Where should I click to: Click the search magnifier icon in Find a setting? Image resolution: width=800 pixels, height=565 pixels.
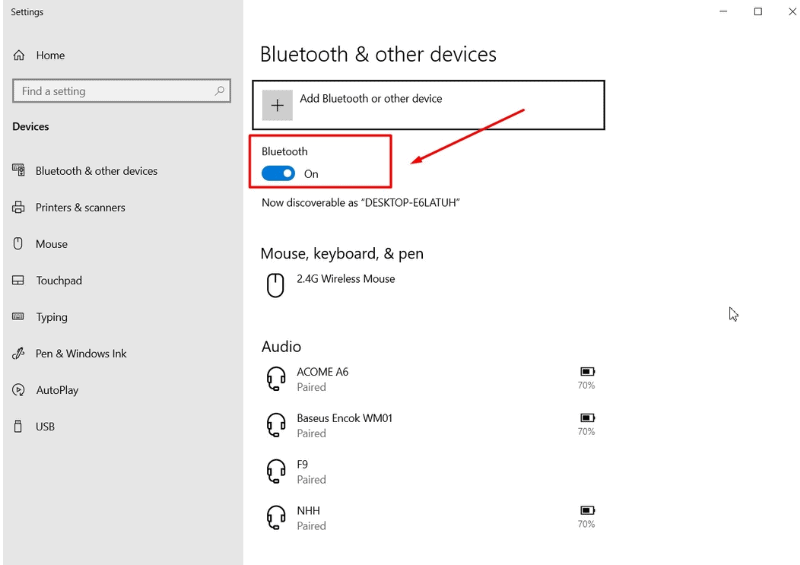(221, 91)
